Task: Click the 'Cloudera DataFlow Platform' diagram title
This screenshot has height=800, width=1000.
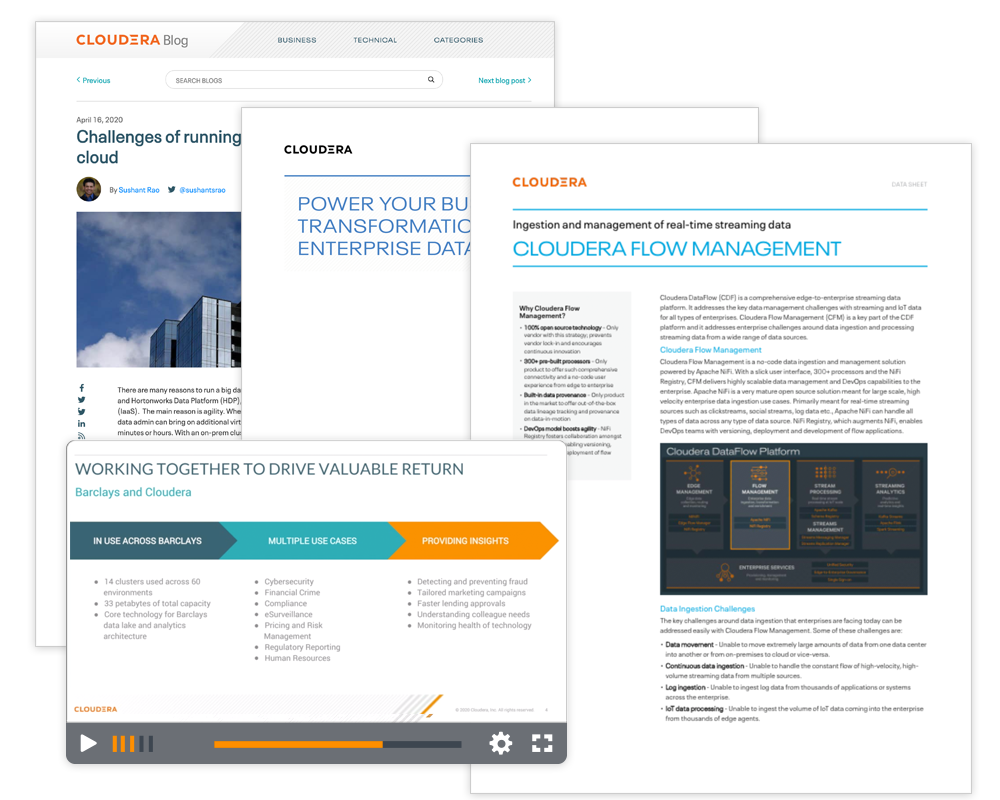Action: (x=733, y=452)
